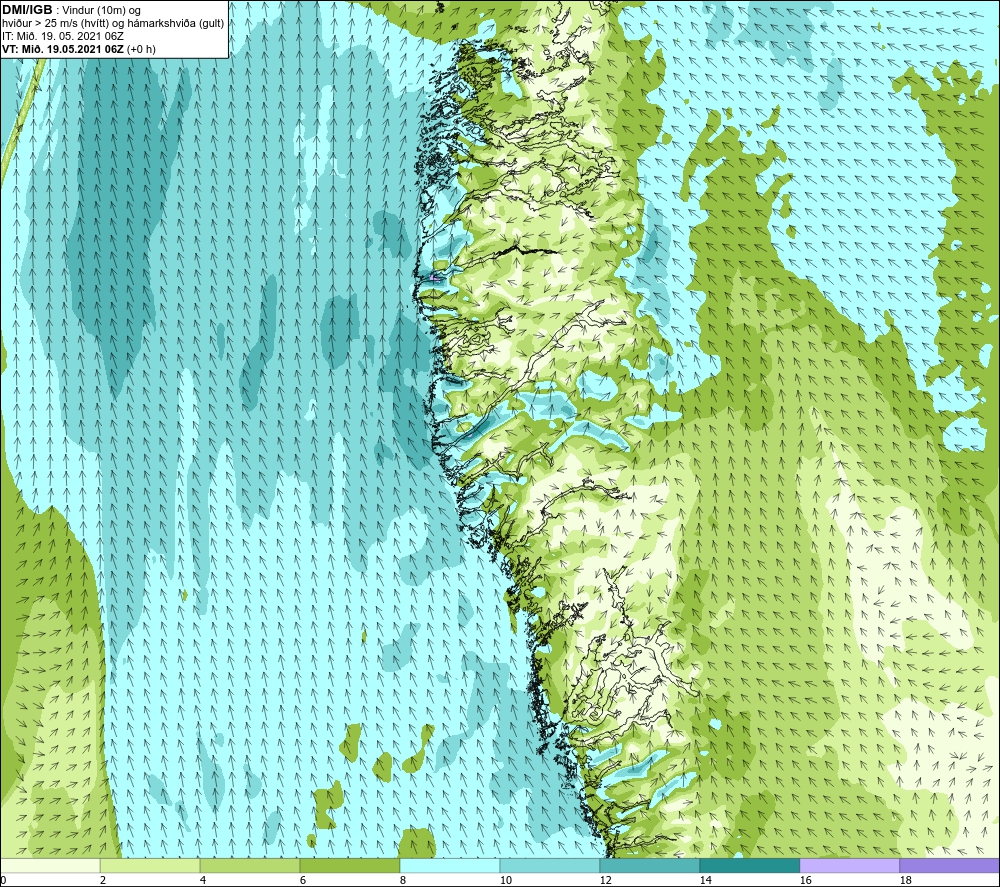Click the teal 12–14 m/s legend swatch

(x=649, y=865)
